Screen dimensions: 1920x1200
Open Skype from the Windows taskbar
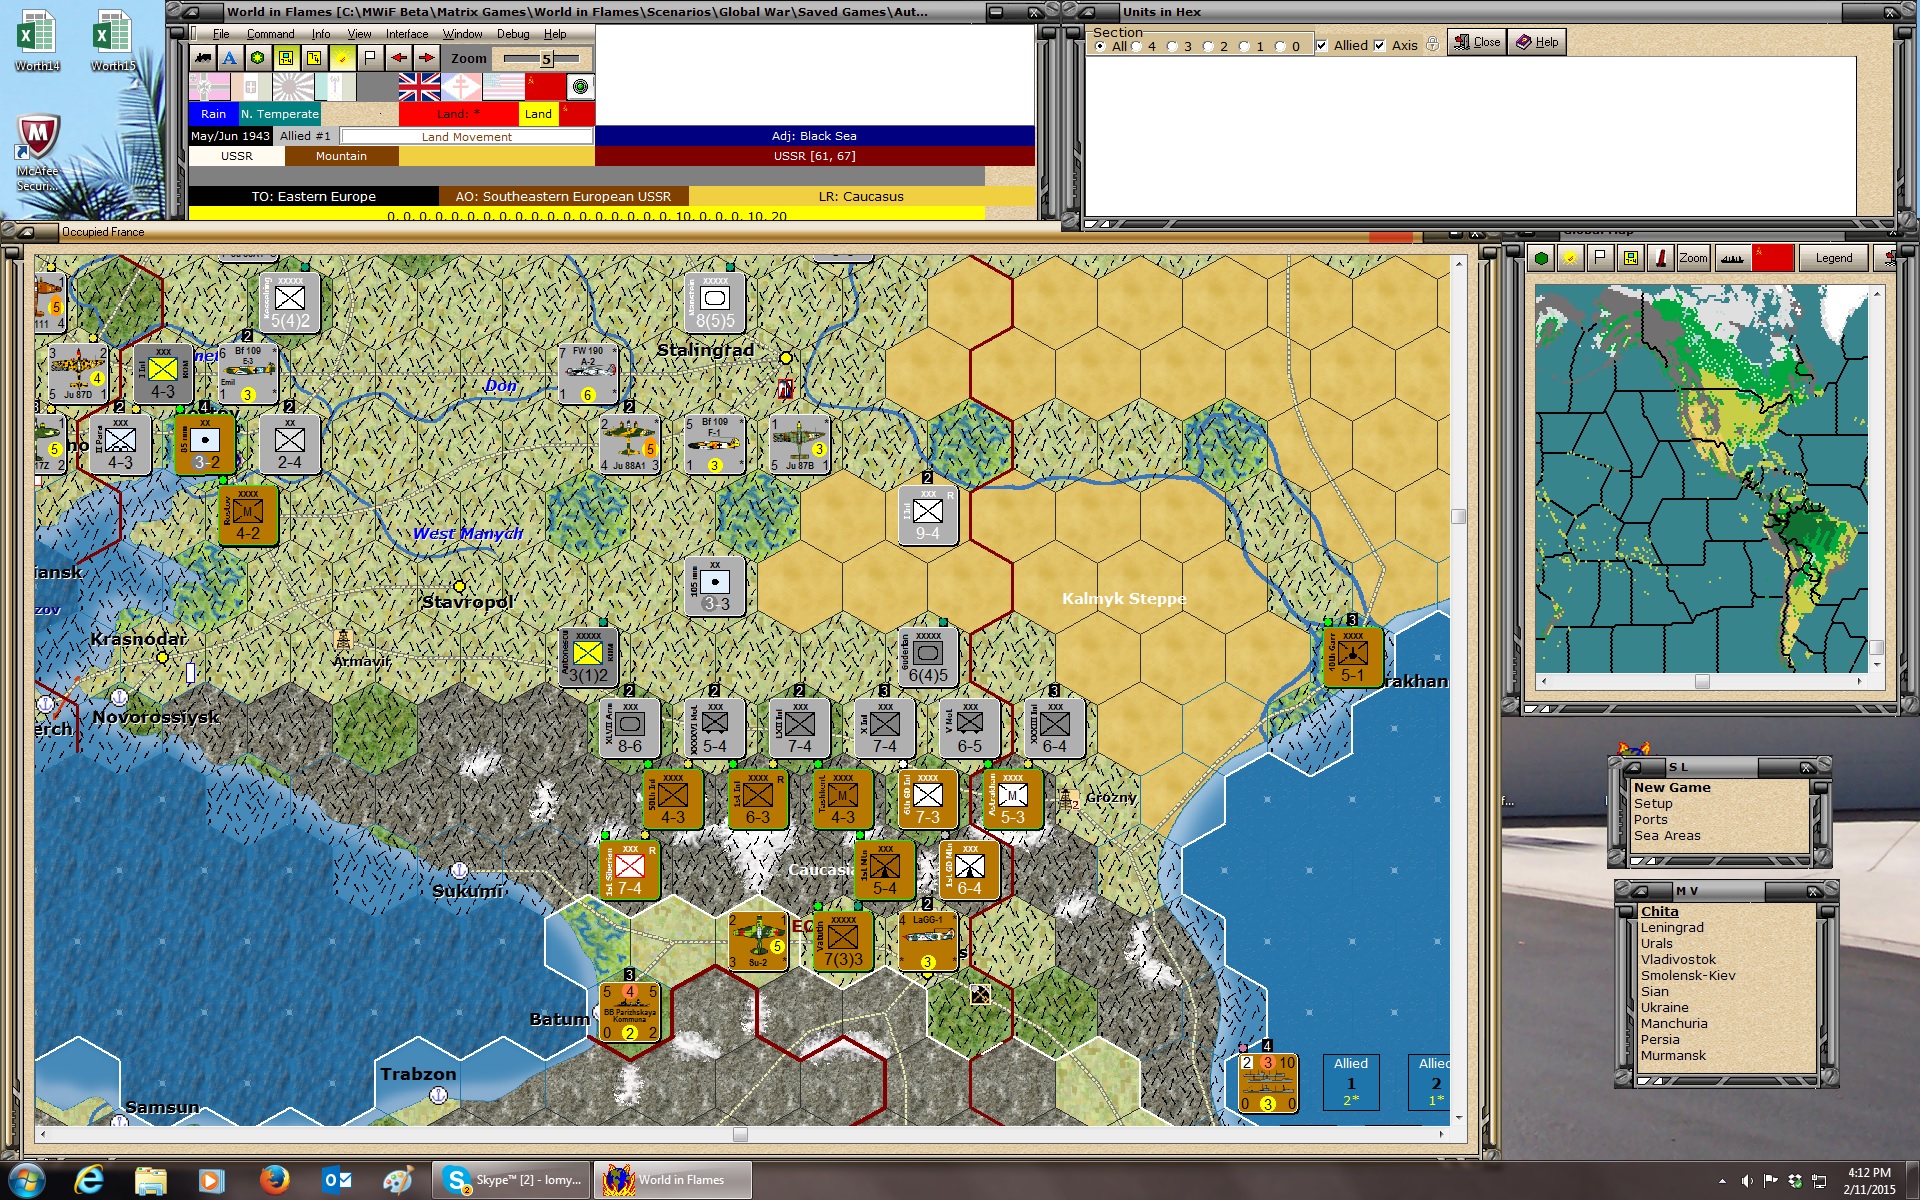[x=511, y=1180]
